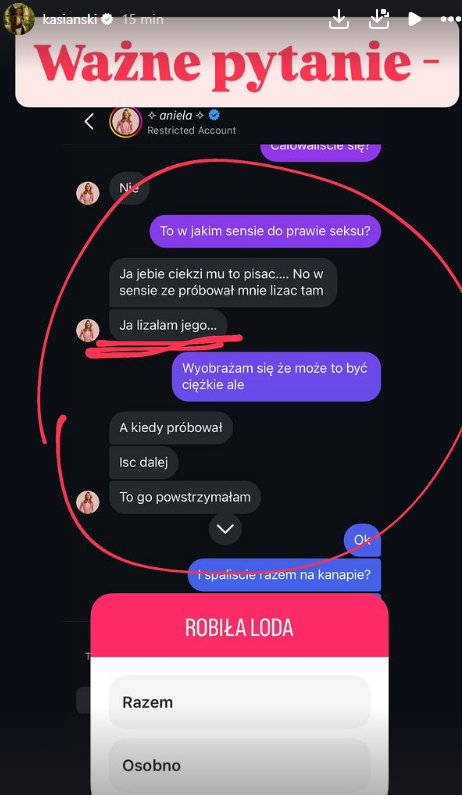
Task: Click the avatar beside the Nie message
Action: (x=88, y=193)
